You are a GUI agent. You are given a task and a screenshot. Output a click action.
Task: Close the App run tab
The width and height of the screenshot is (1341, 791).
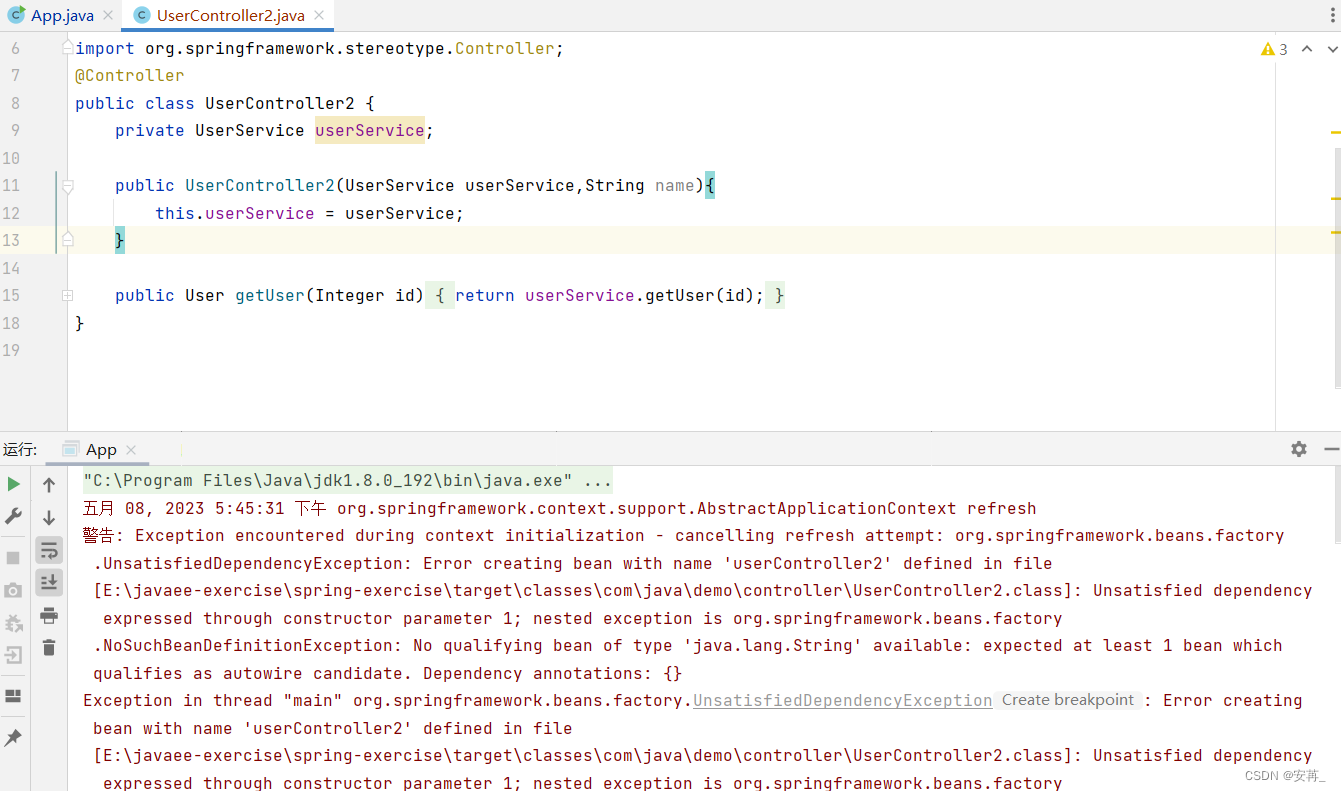pos(131,450)
